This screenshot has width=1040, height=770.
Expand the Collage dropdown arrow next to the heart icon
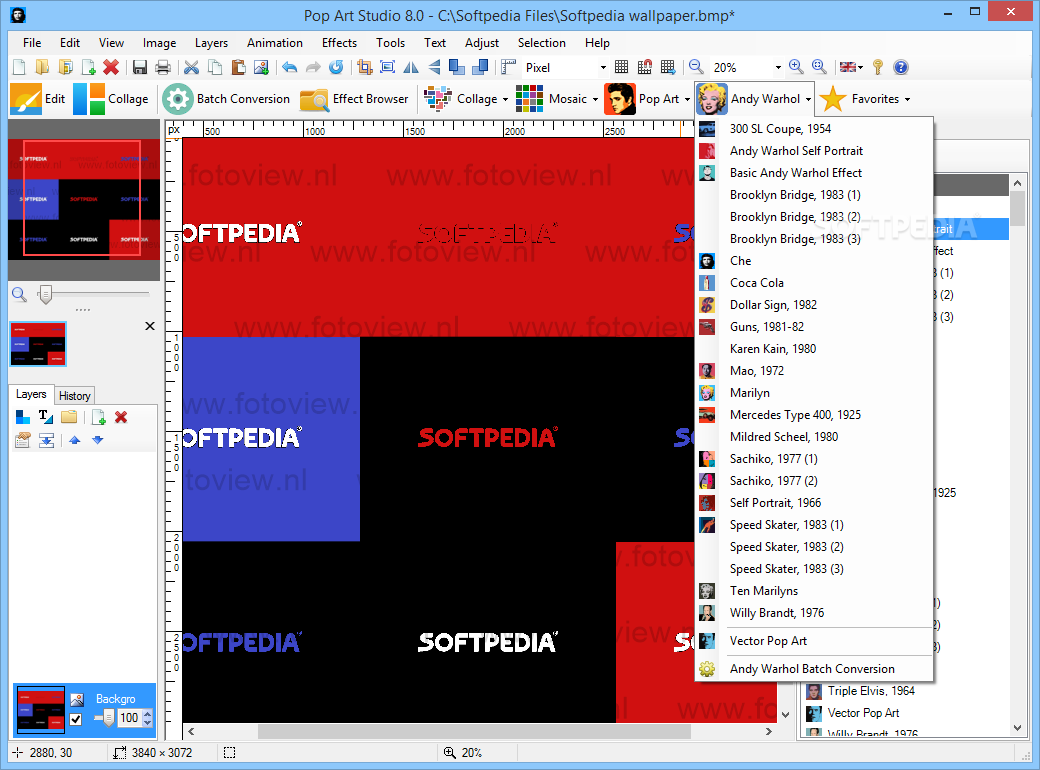[x=505, y=99]
